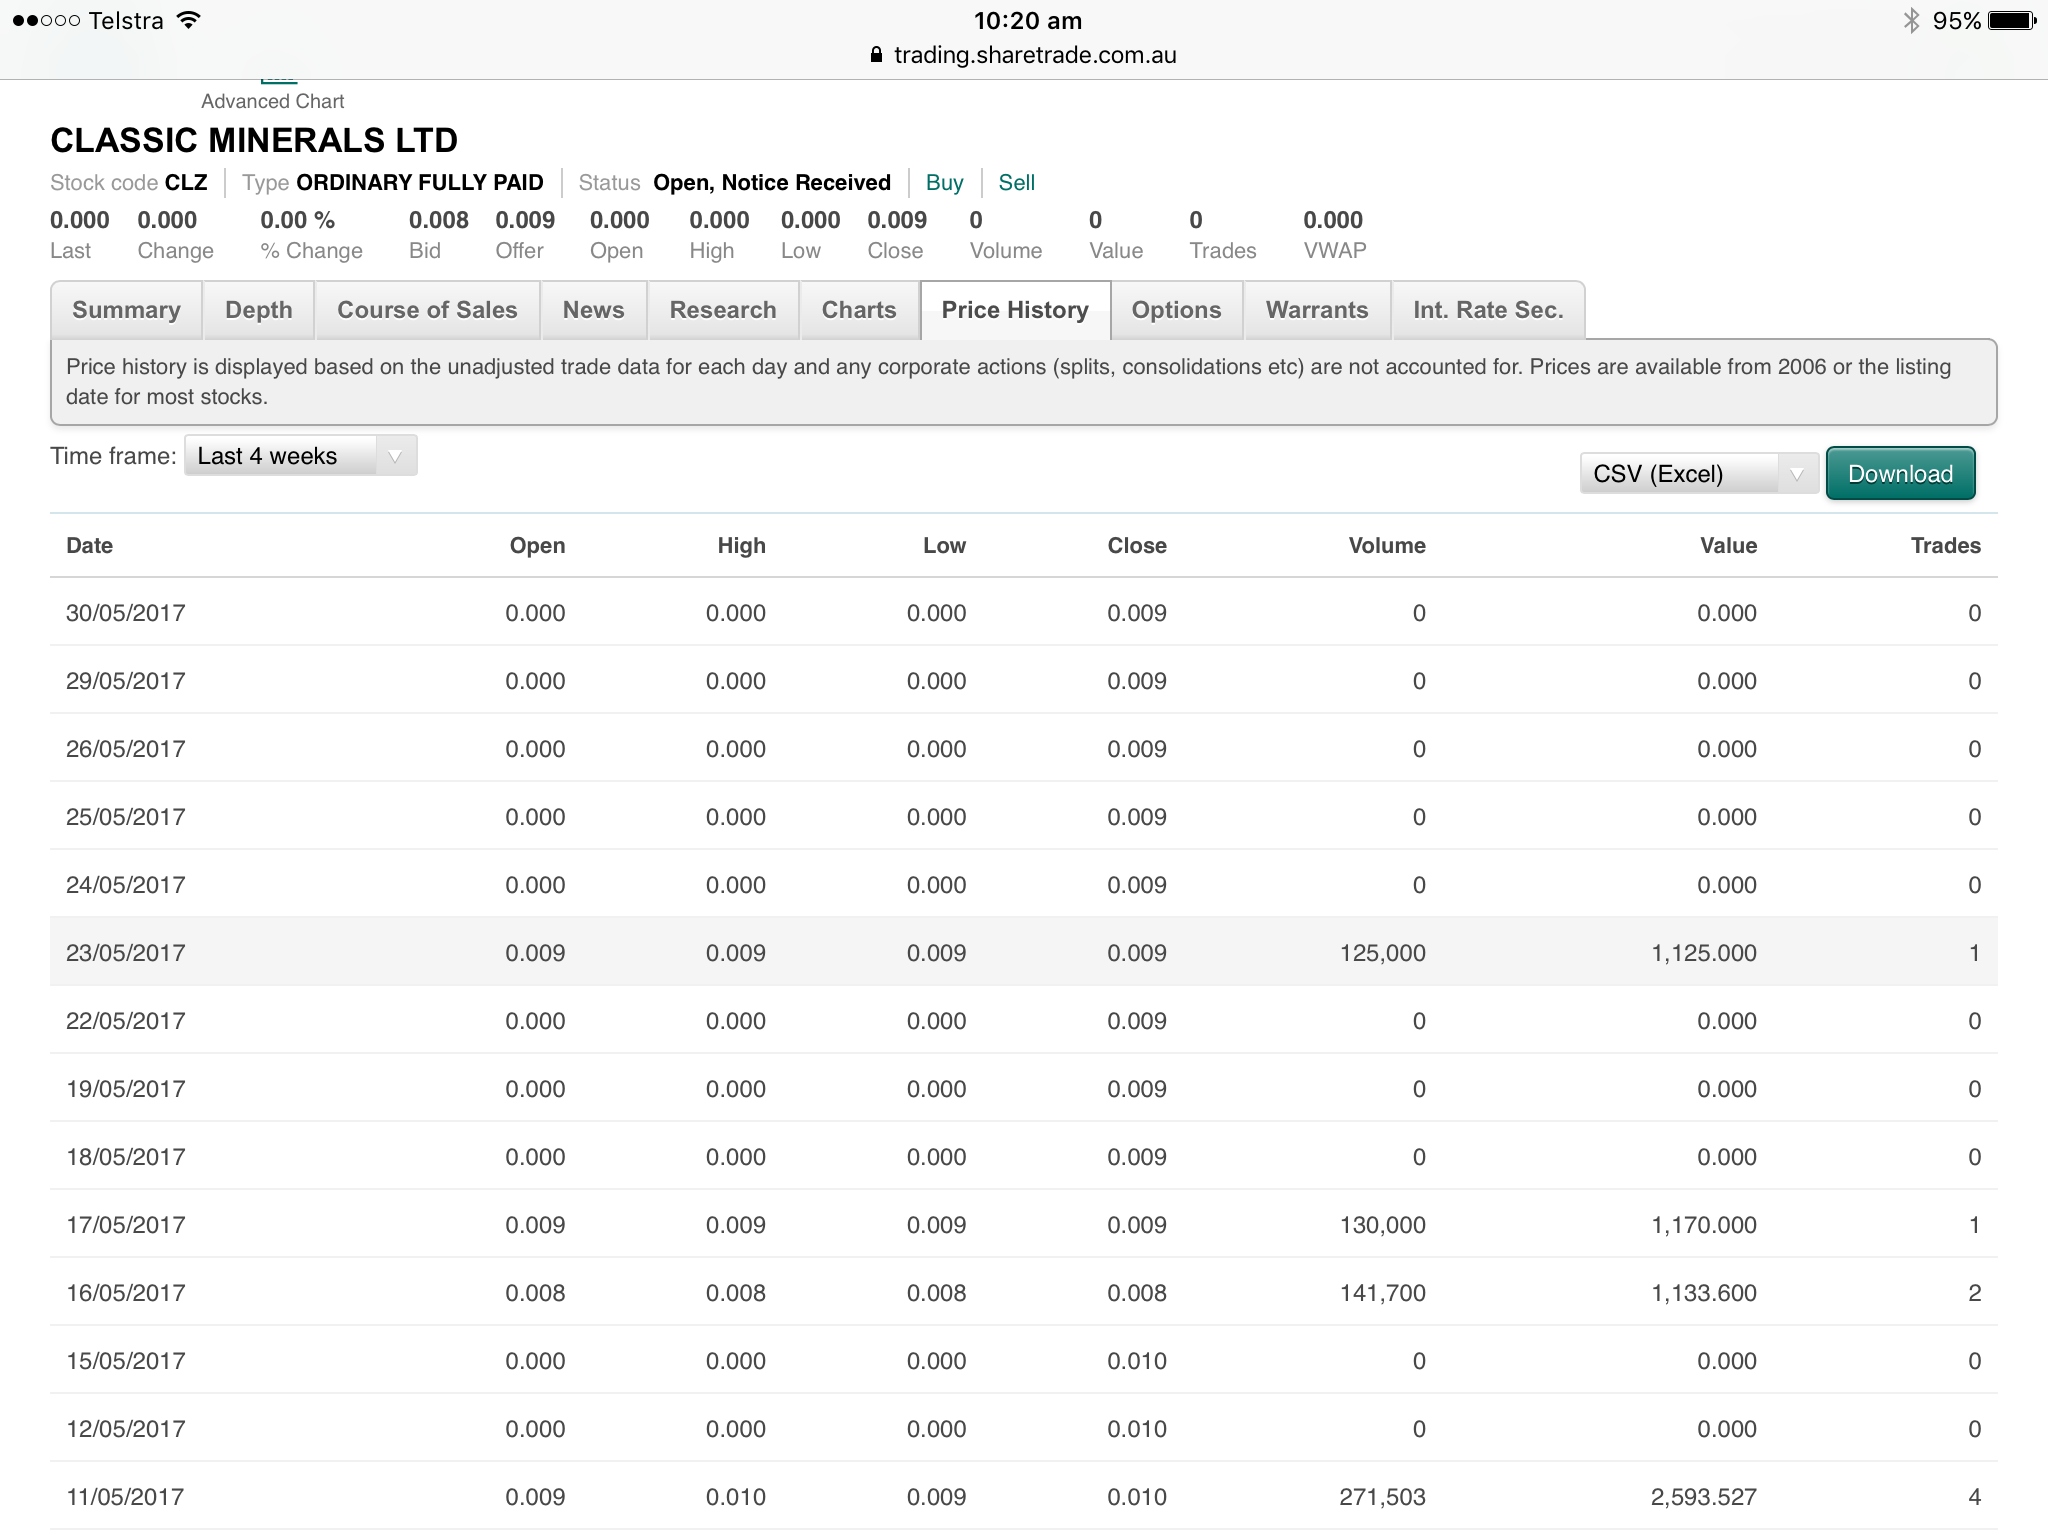The image size is (2048, 1536).
Task: Click the Trades column header
Action: (1945, 546)
